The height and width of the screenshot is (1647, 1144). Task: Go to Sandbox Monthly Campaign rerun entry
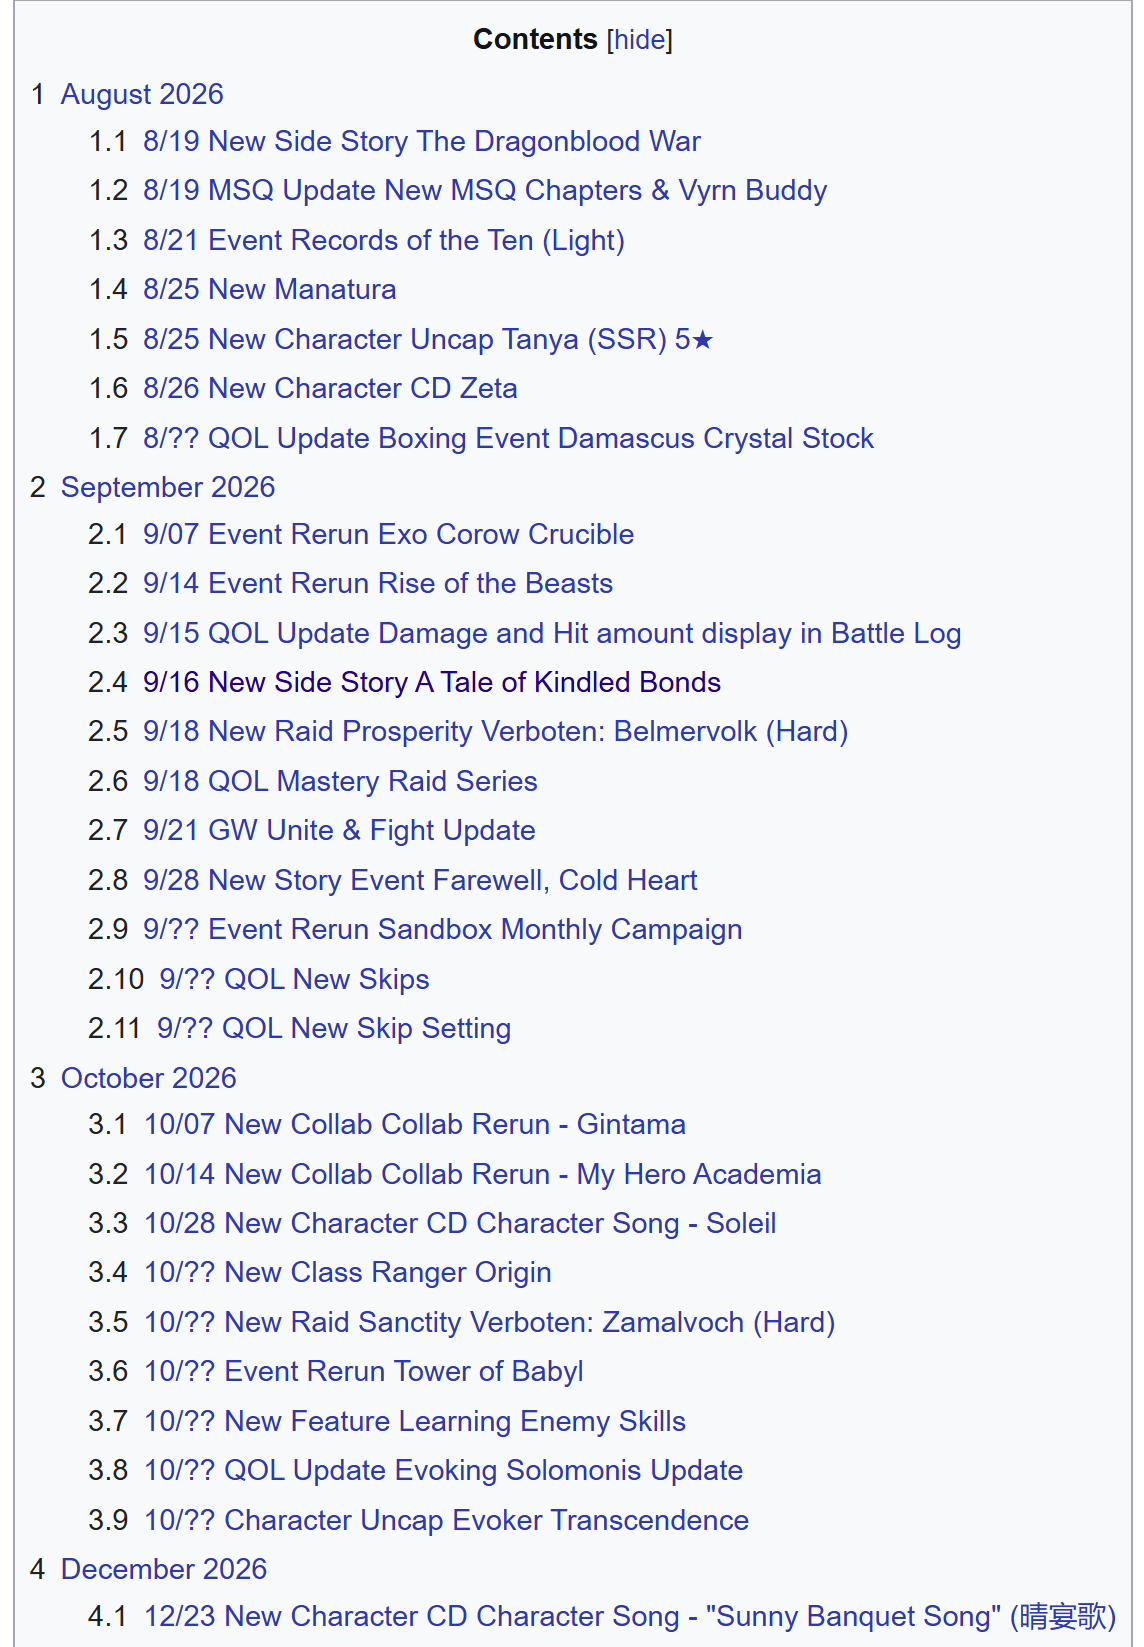(x=442, y=929)
